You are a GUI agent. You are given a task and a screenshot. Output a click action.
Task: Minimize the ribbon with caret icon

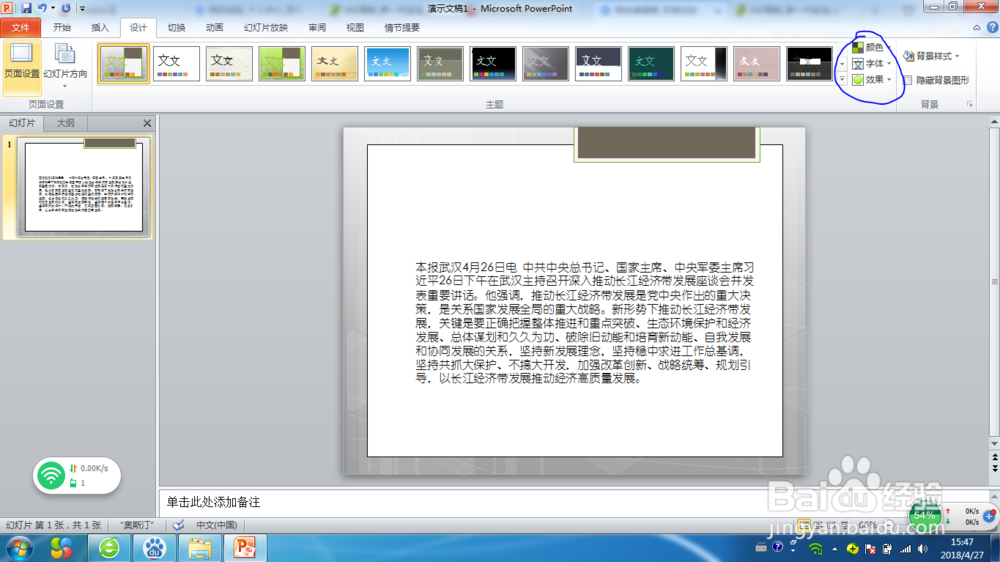point(976,27)
